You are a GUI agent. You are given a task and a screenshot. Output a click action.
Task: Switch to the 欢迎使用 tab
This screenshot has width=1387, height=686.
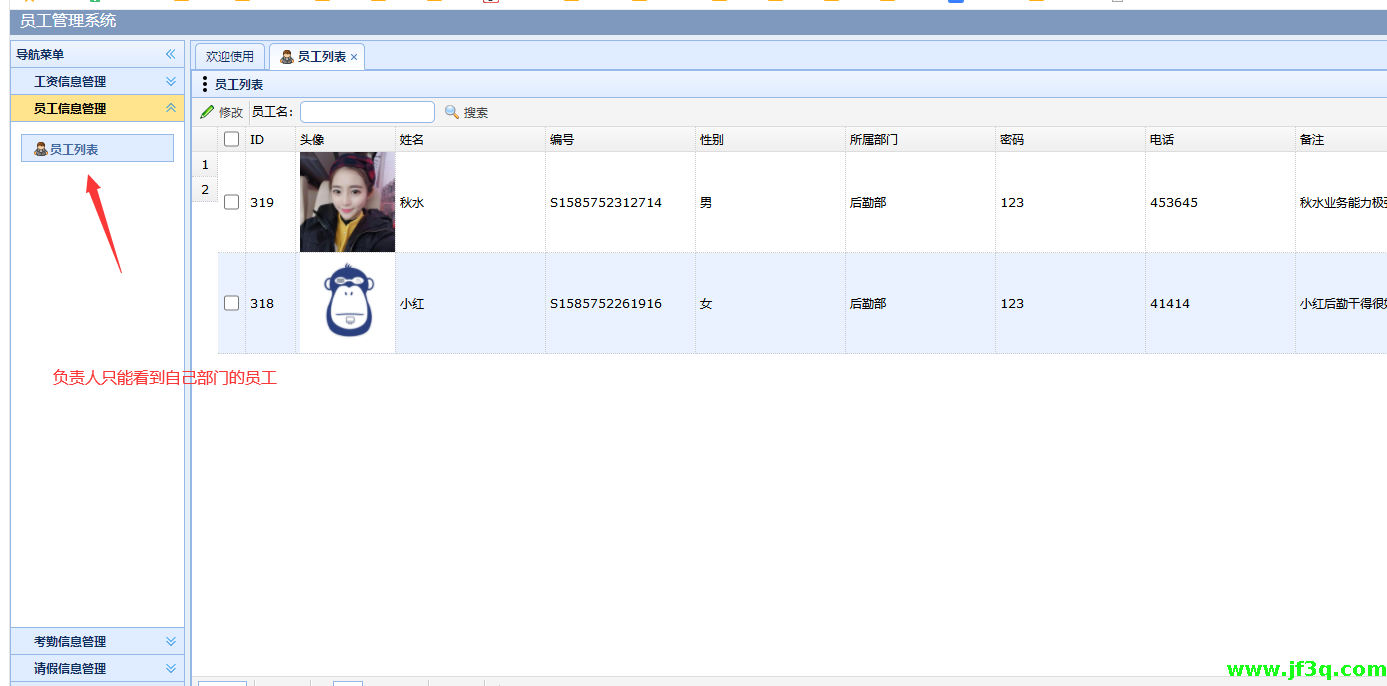coord(230,57)
